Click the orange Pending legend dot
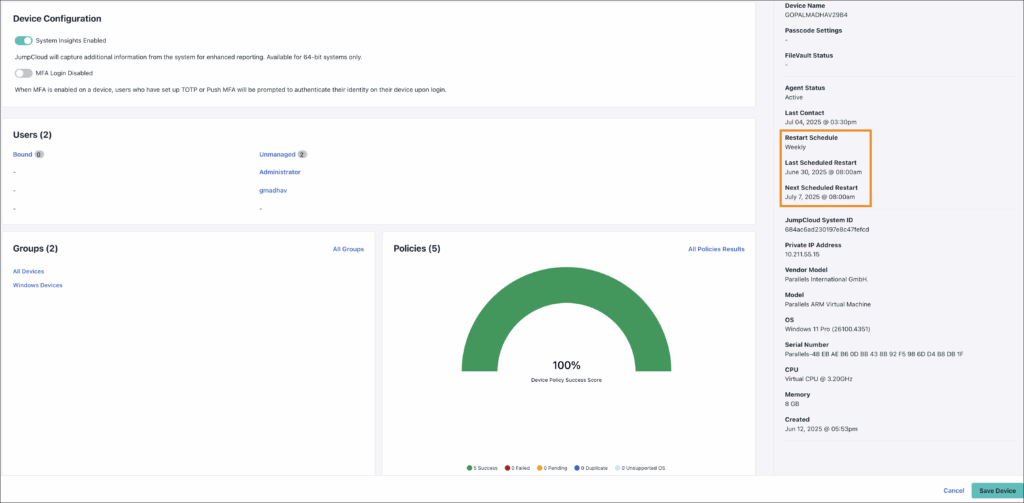This screenshot has width=1024, height=503. click(540, 467)
